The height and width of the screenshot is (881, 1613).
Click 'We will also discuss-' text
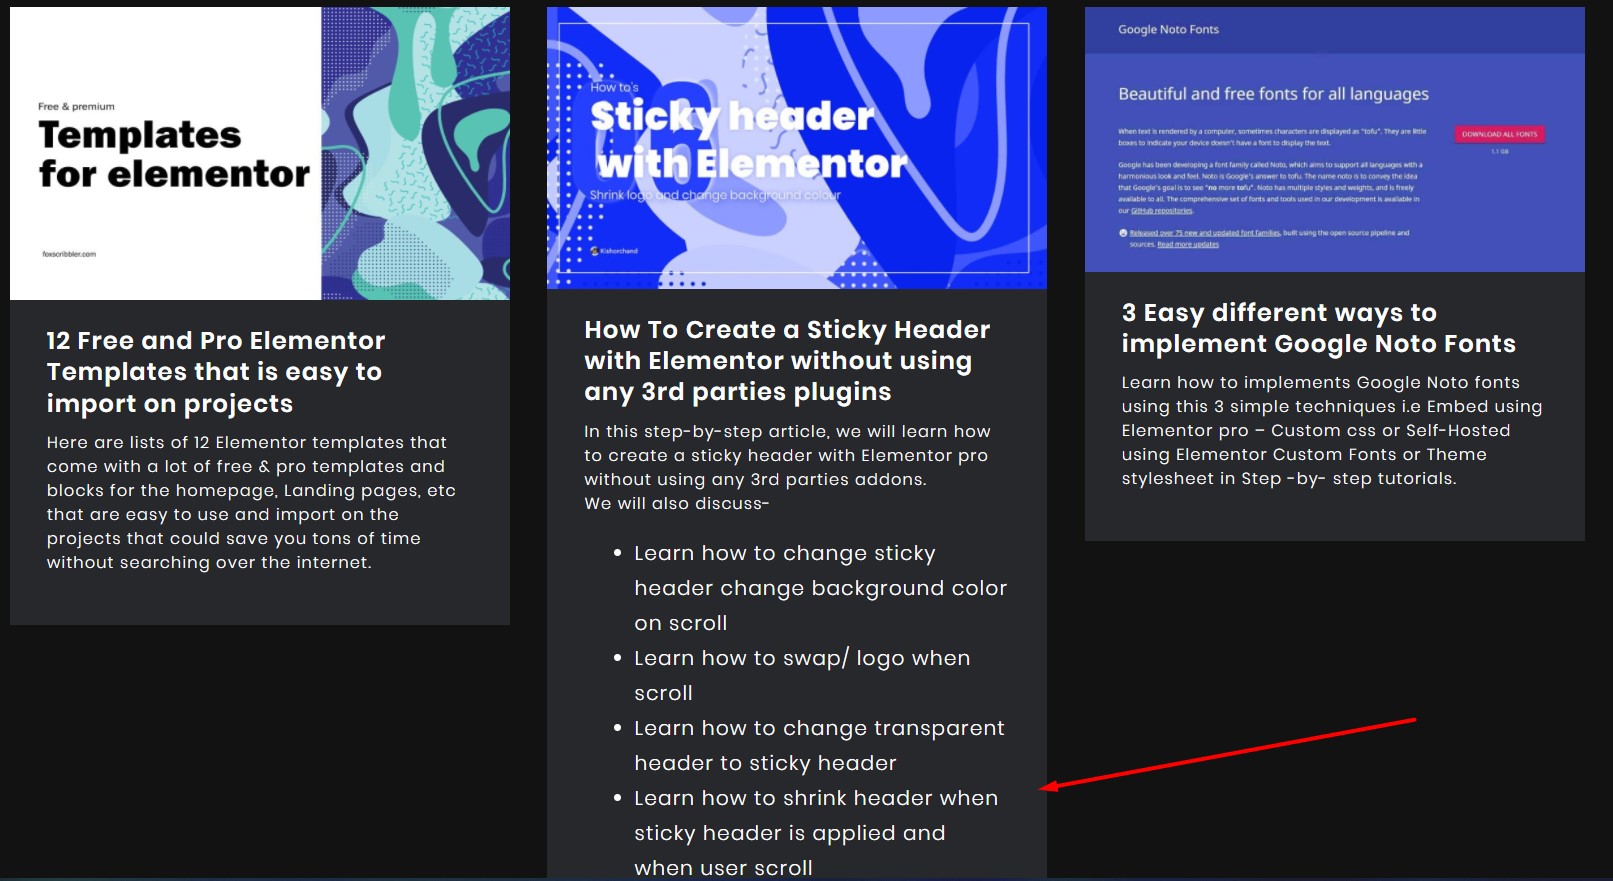tap(677, 503)
